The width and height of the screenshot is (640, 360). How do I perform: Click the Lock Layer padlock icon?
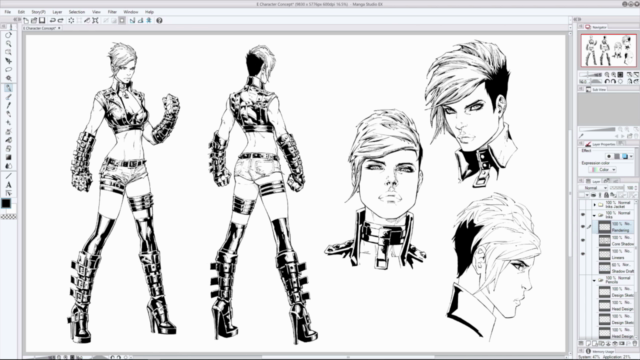(x=607, y=195)
